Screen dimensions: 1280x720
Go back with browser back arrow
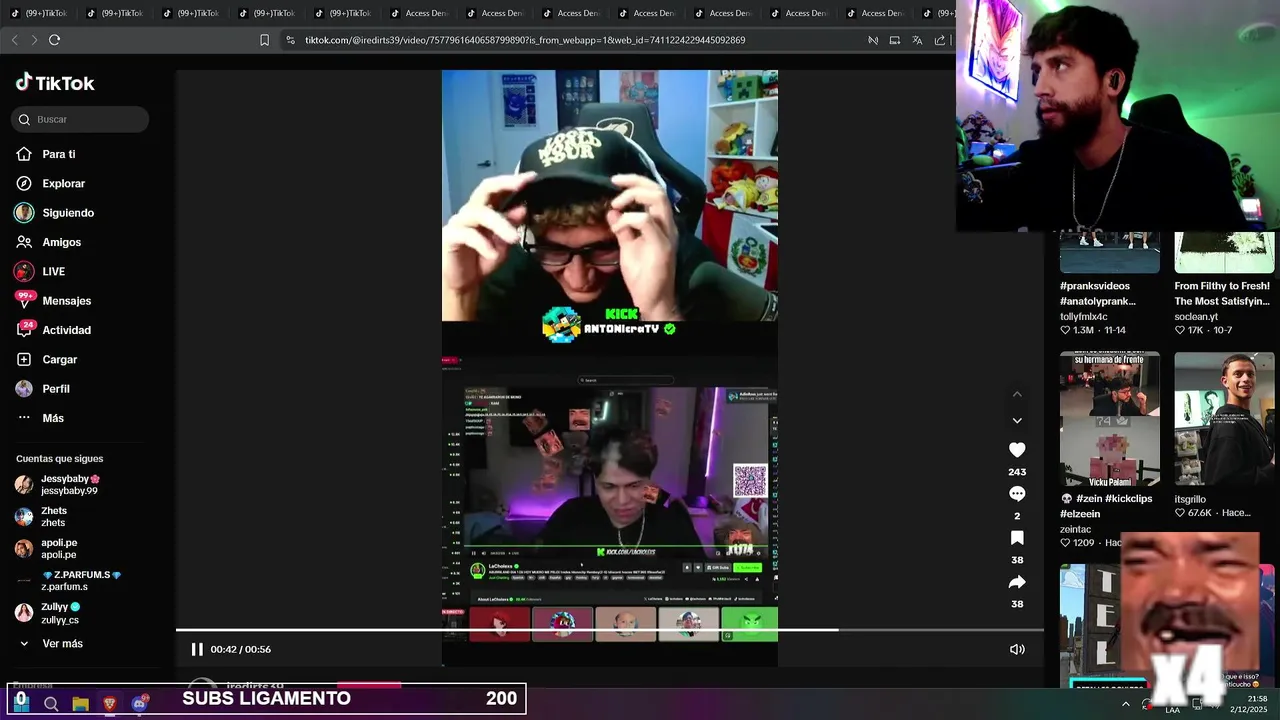(14, 40)
